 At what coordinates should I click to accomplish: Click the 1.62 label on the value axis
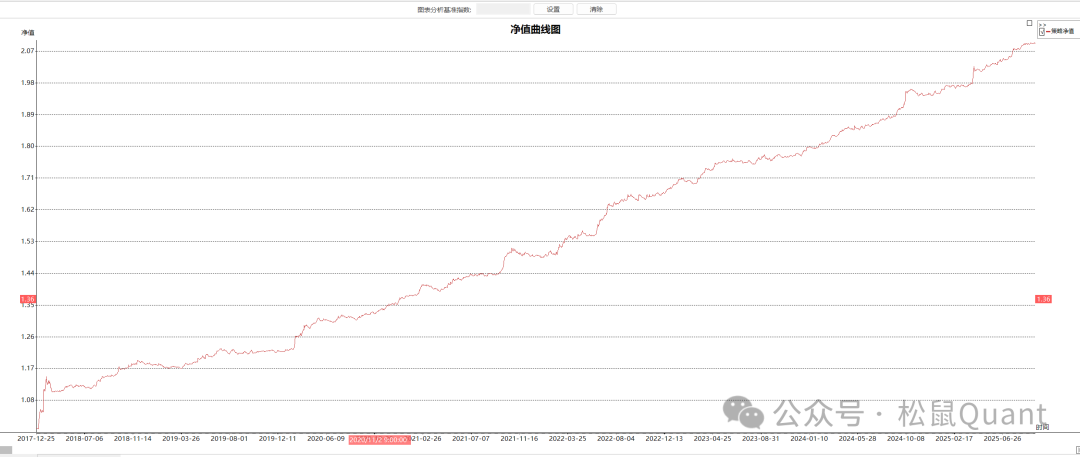pos(27,210)
